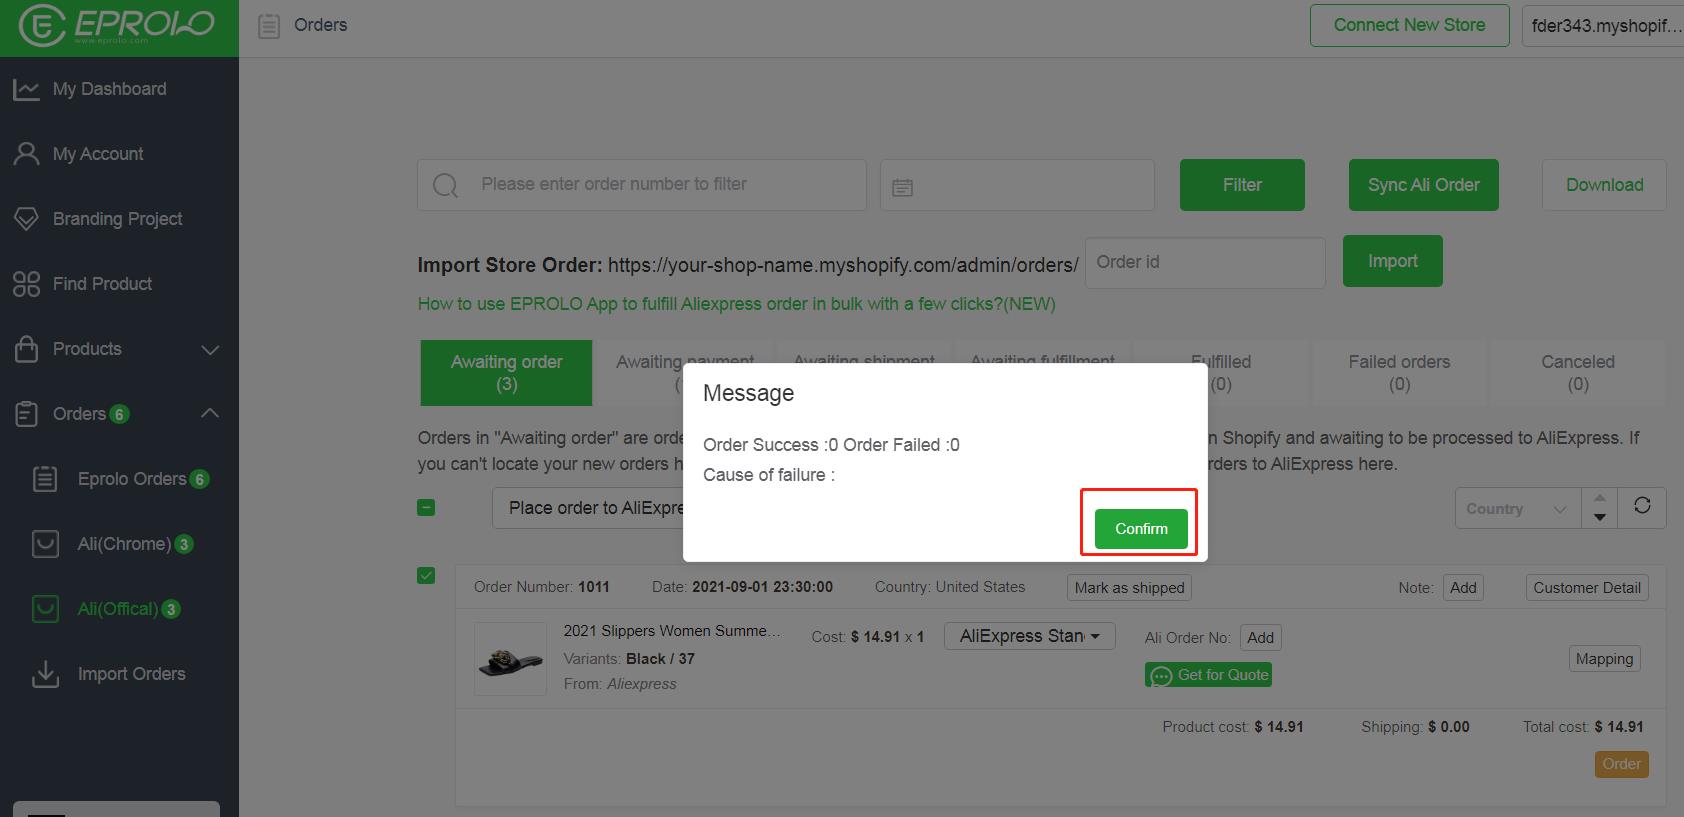Open Ali(Chrome) menu item
The height and width of the screenshot is (817, 1684).
tap(125, 544)
